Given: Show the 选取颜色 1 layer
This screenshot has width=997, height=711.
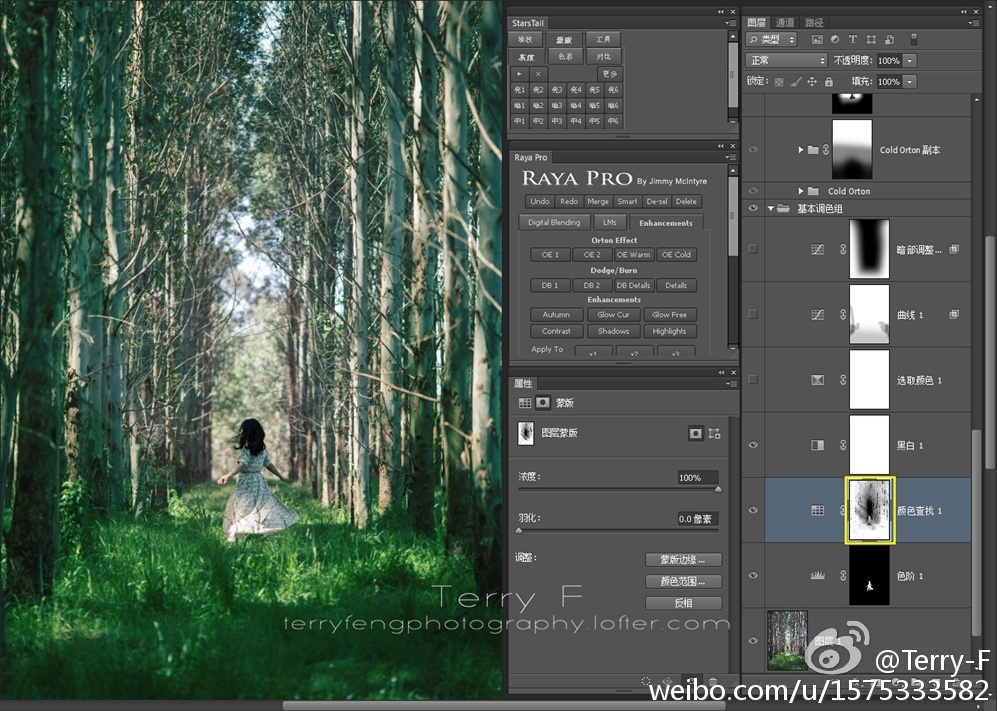Looking at the screenshot, I should (x=753, y=379).
